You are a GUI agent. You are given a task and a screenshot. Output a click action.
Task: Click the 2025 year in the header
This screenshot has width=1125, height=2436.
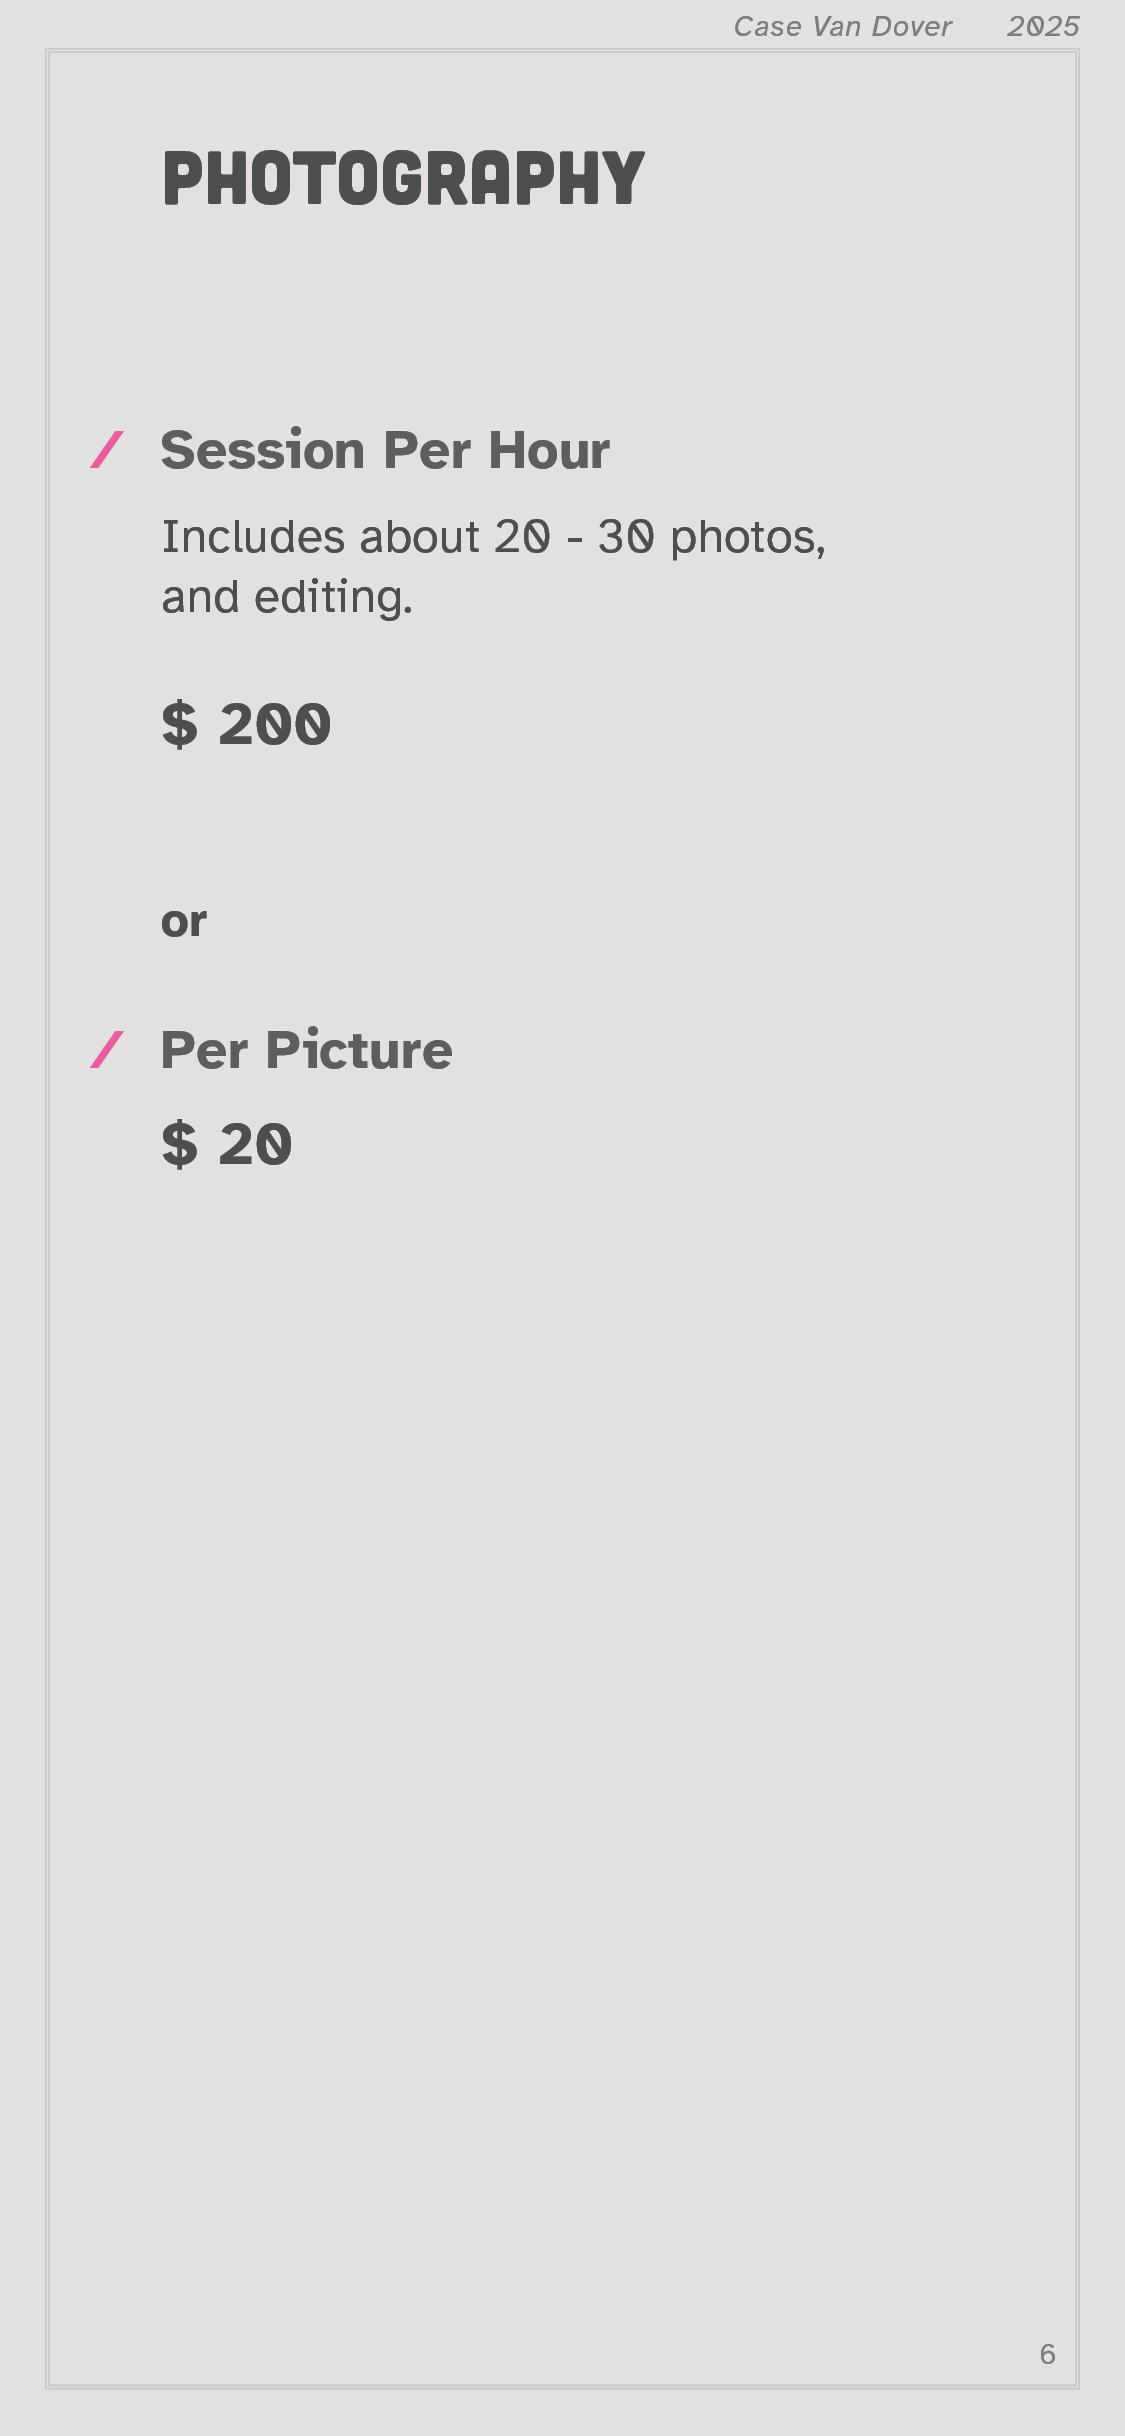pyautogui.click(x=1043, y=26)
